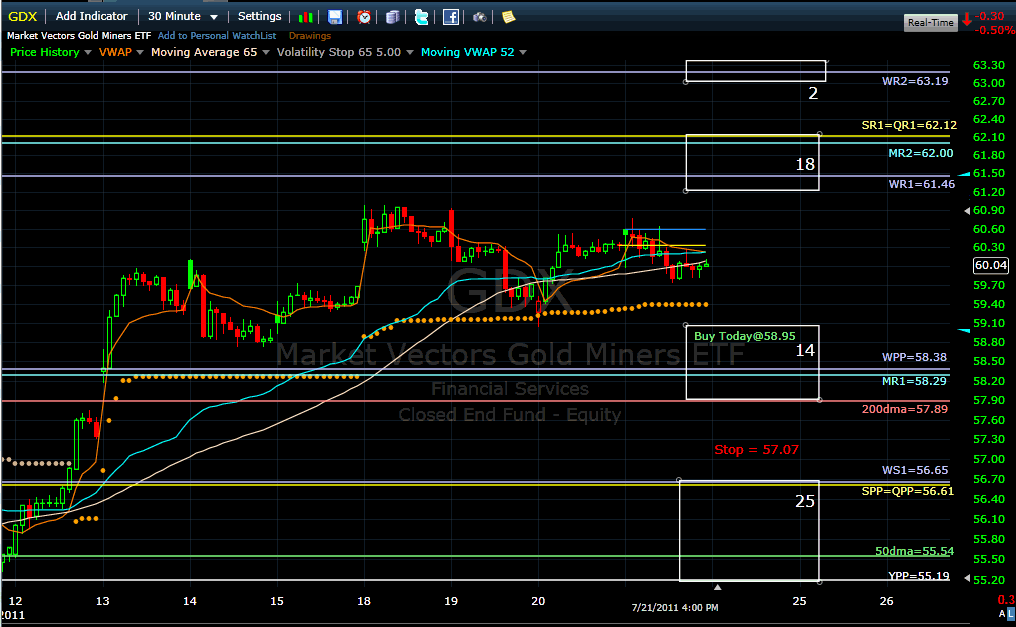
Task: Click the Add Indicator menu item
Action: (91, 16)
